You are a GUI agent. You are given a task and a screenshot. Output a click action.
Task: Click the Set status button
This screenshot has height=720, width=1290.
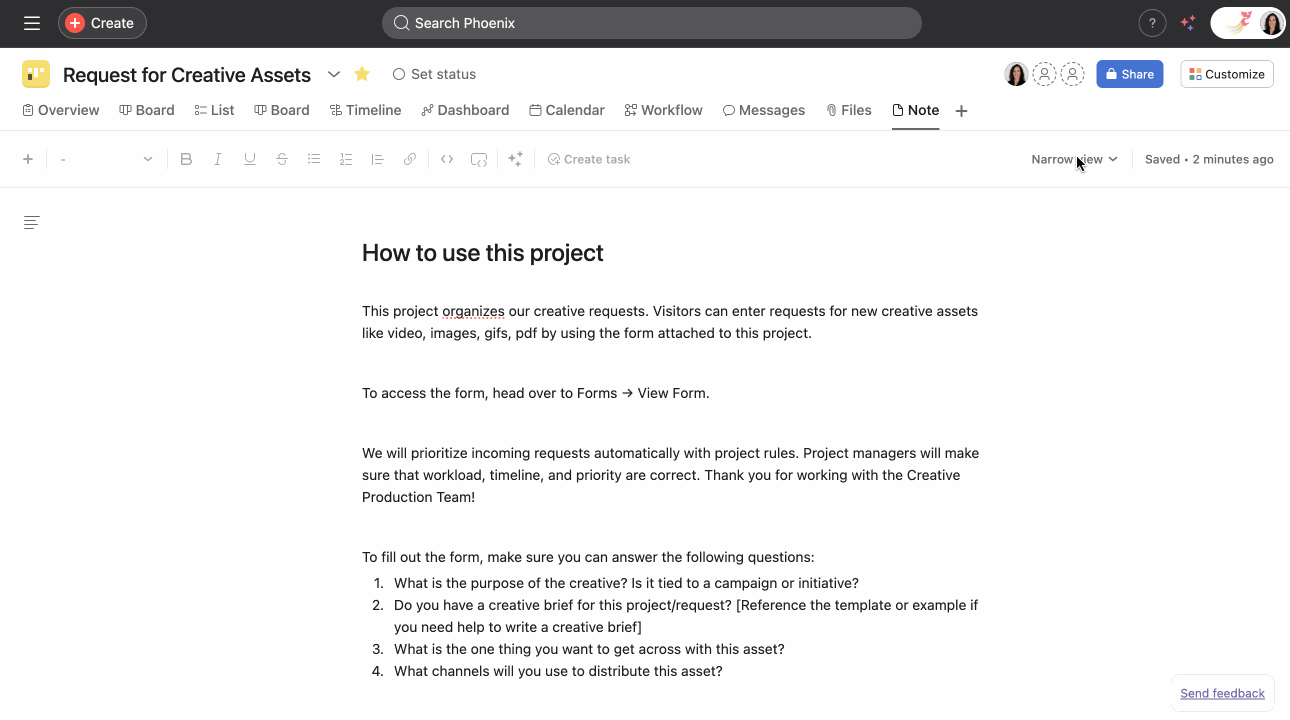434,74
